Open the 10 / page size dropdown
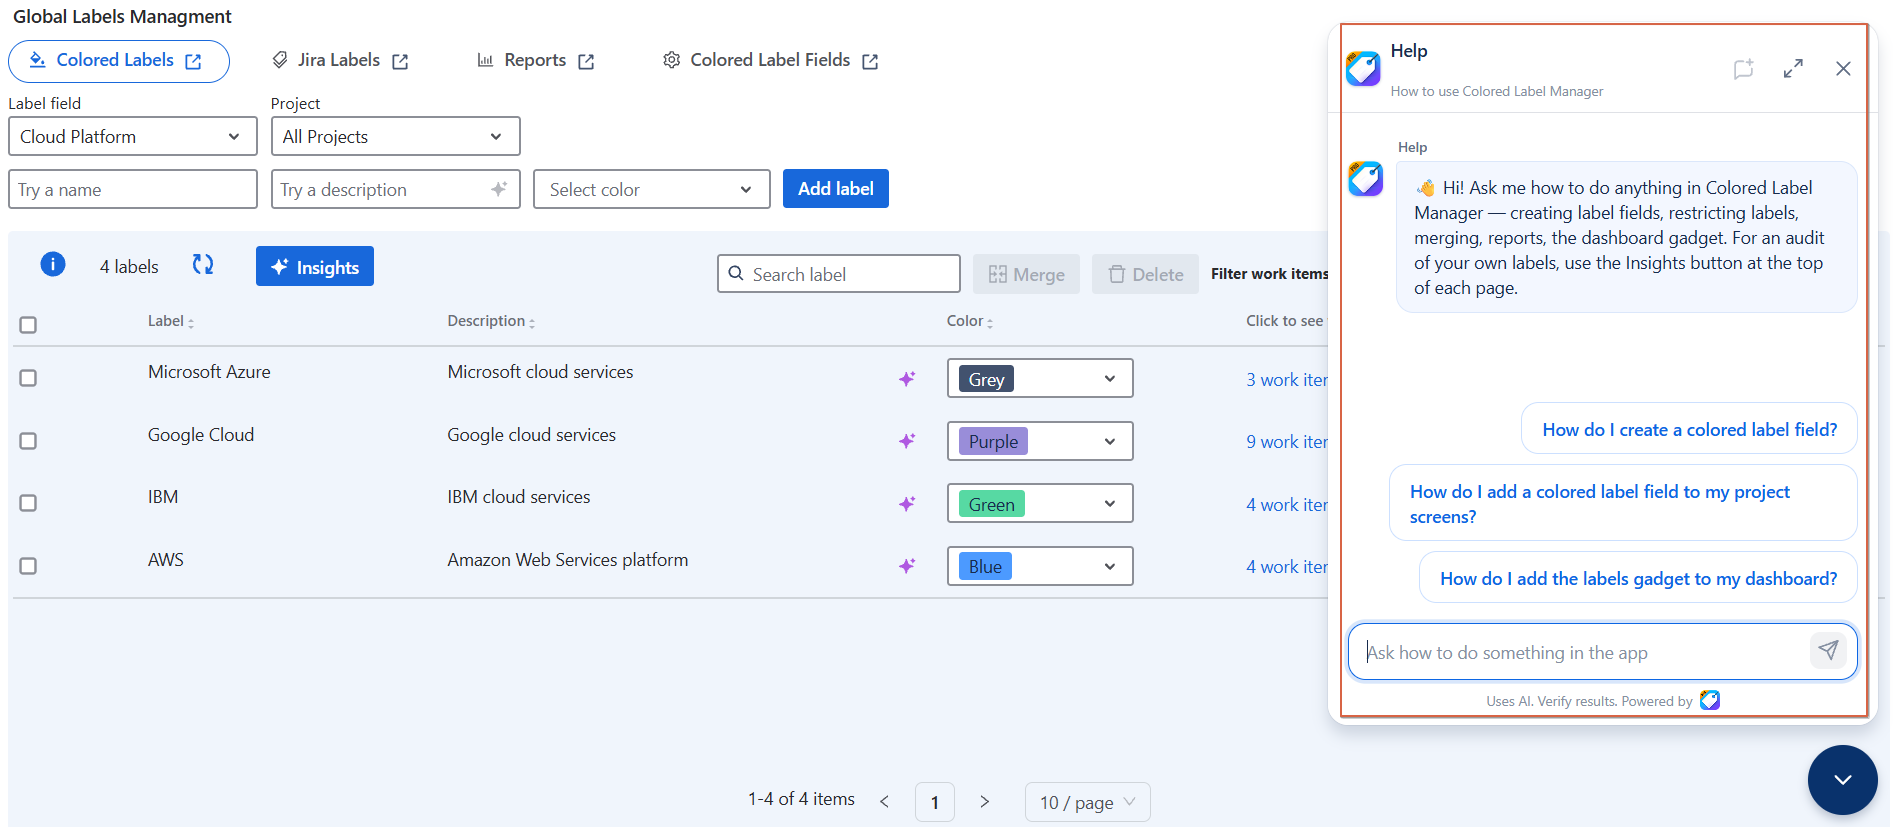The width and height of the screenshot is (1893, 827). tap(1088, 802)
